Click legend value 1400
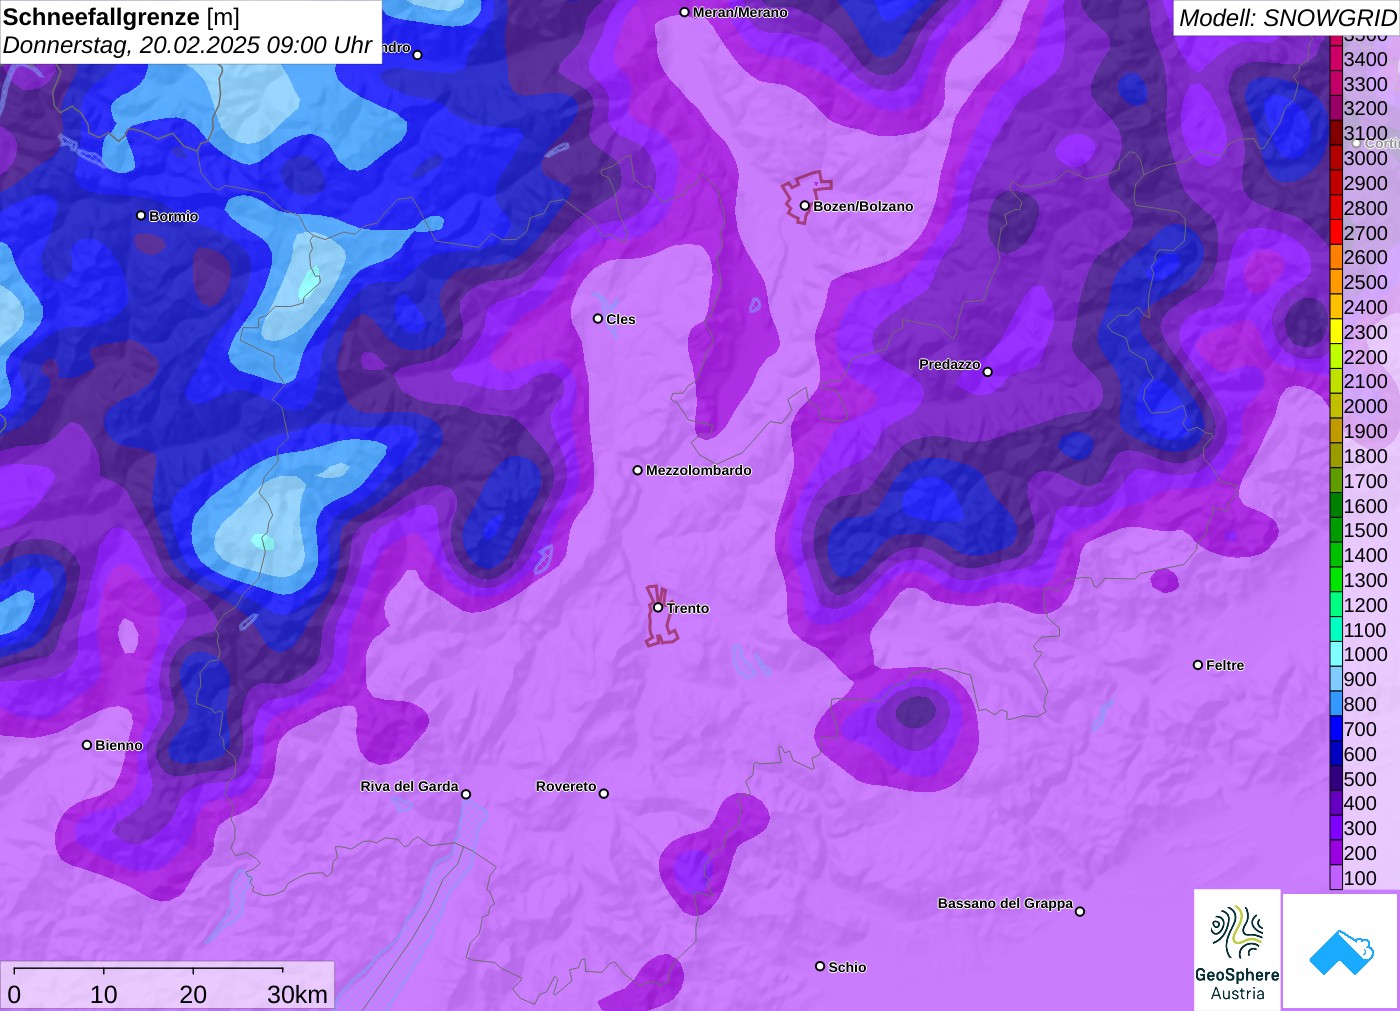Screen dimensions: 1400x1011 pos(1366,555)
